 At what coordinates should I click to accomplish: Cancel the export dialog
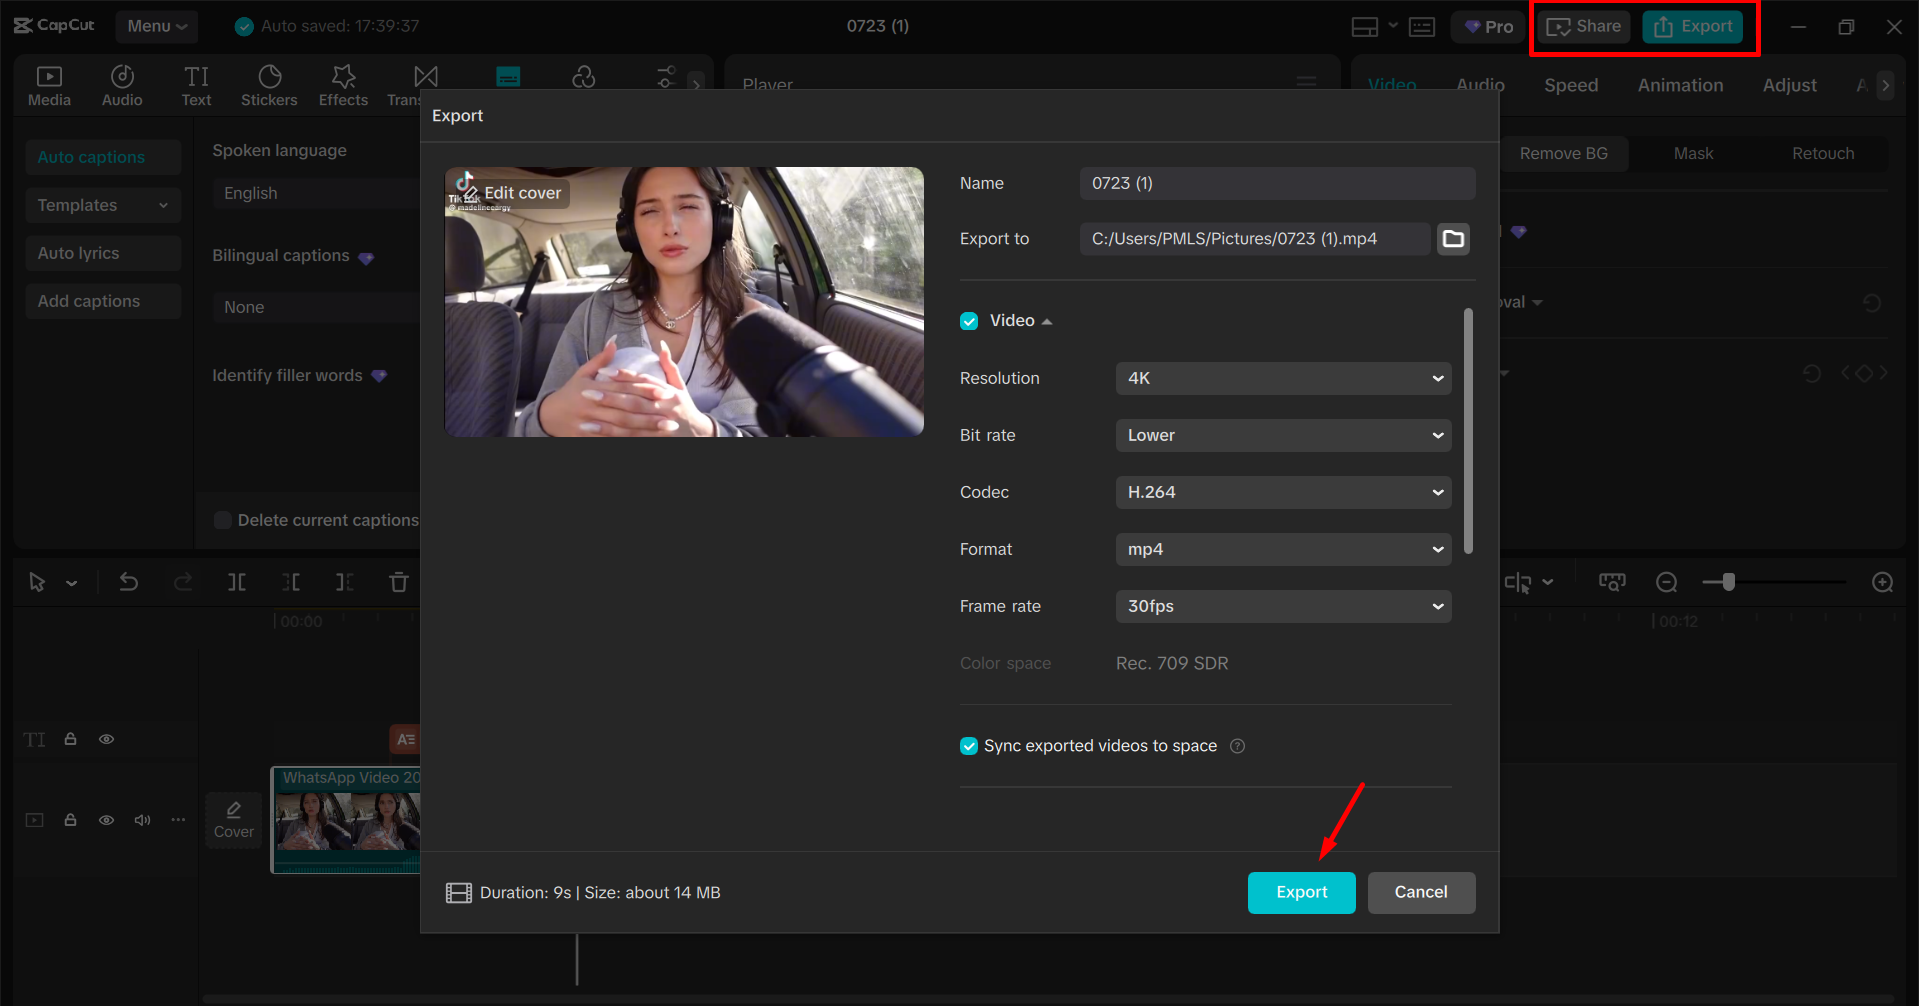(x=1421, y=892)
